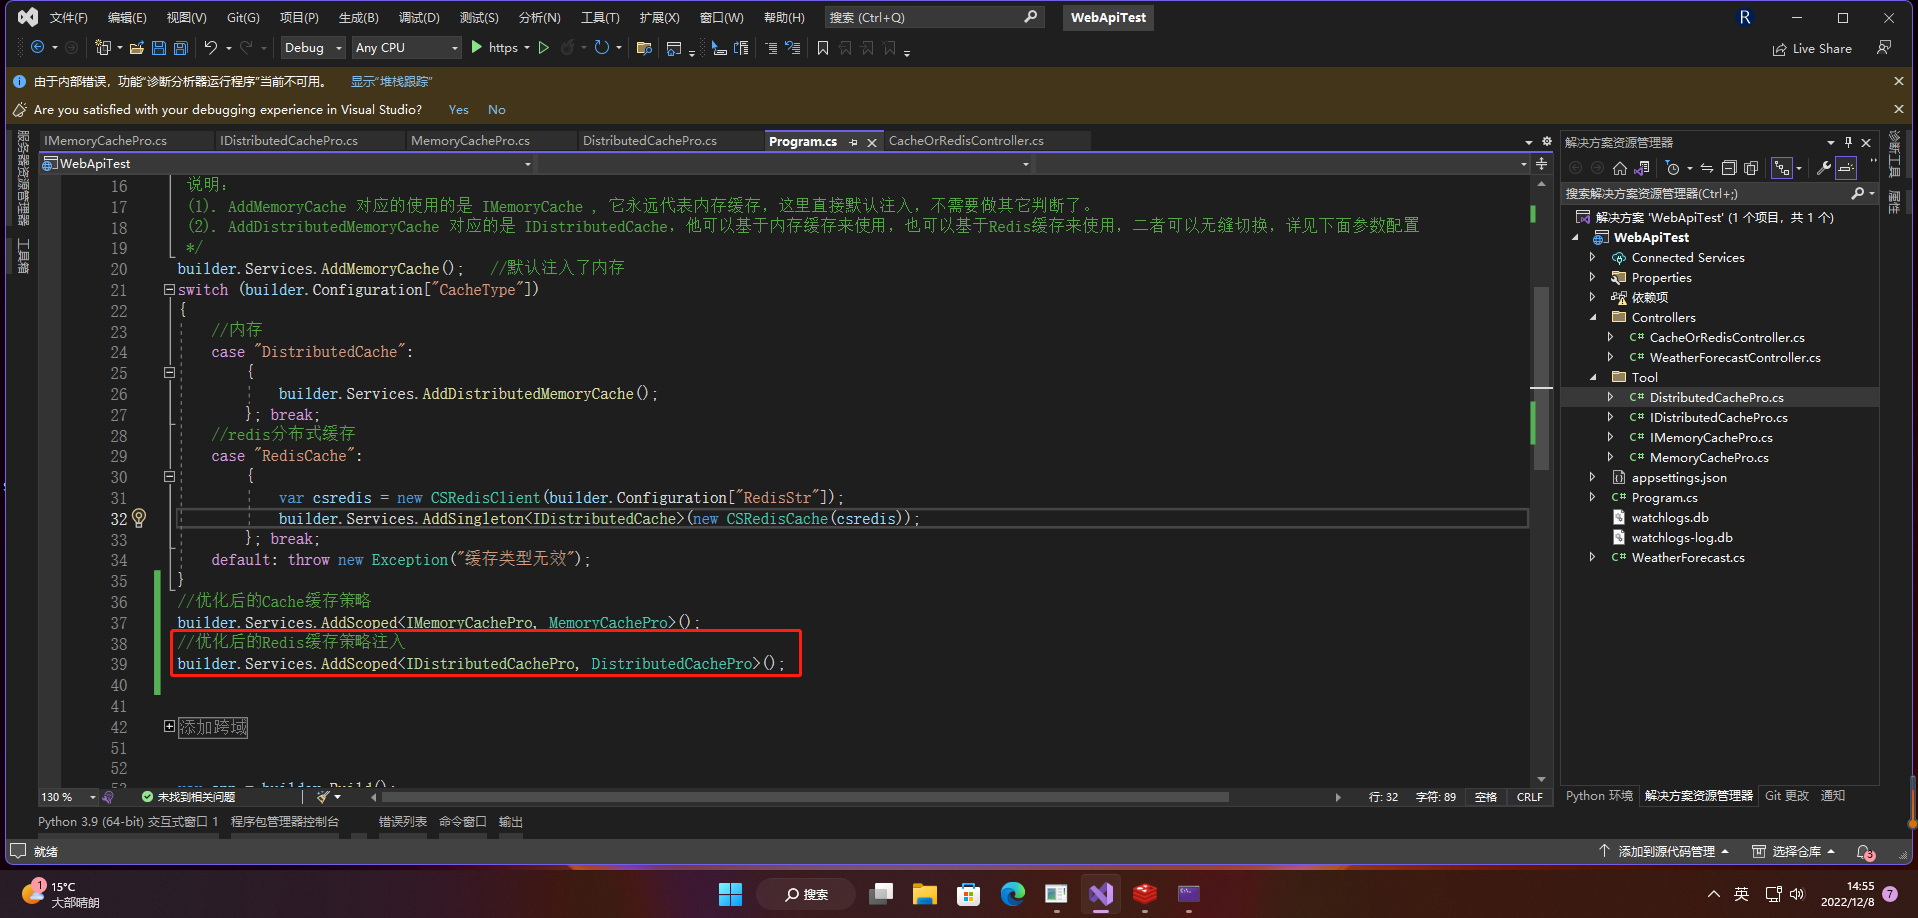Viewport: 1918px width, 918px height.
Task: Toggle file nesting view in Solution Explorer
Action: coord(1782,168)
